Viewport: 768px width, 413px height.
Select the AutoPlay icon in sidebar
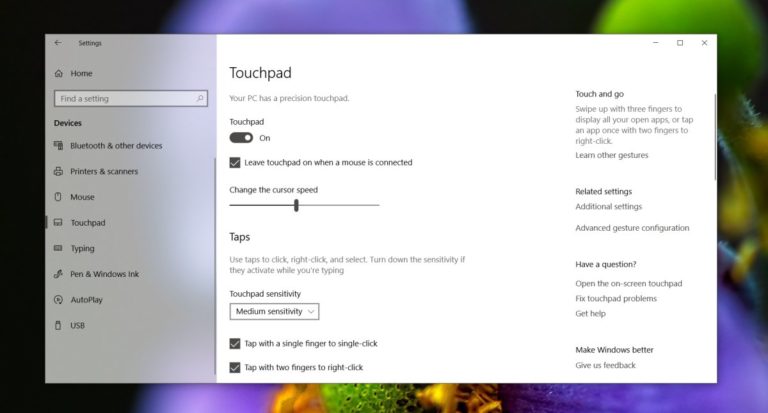pyautogui.click(x=58, y=299)
